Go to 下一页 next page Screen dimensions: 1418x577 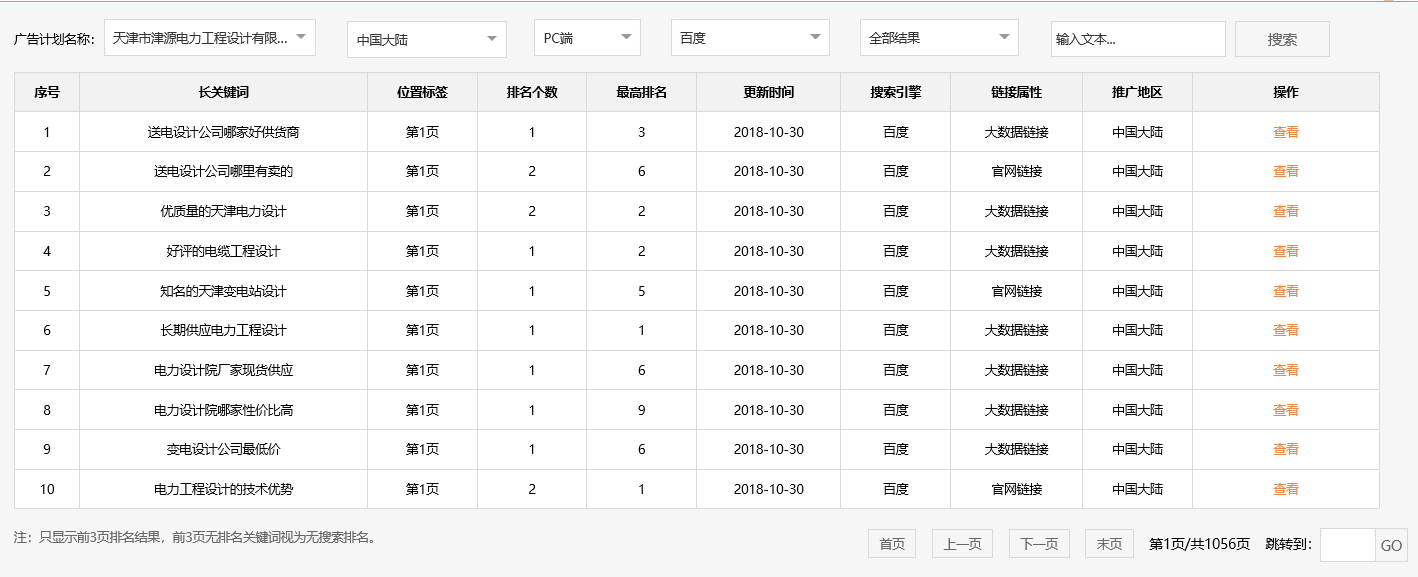pyautogui.click(x=1039, y=544)
